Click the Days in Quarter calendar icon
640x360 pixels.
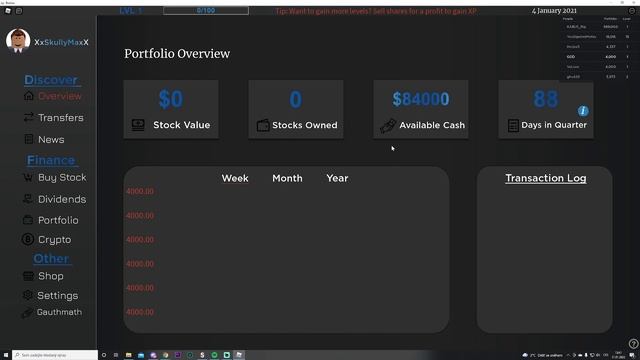(x=513, y=125)
